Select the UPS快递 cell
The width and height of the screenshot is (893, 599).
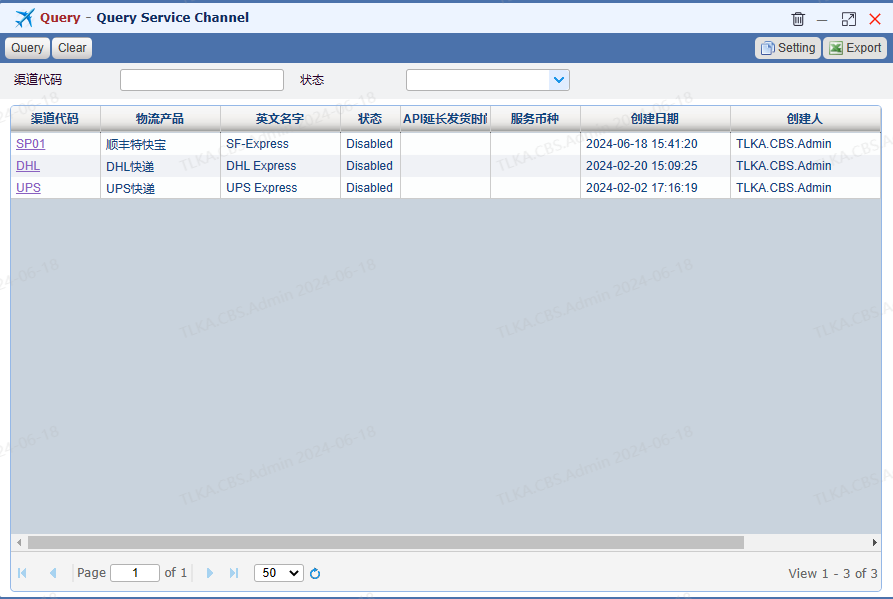[x=160, y=188]
